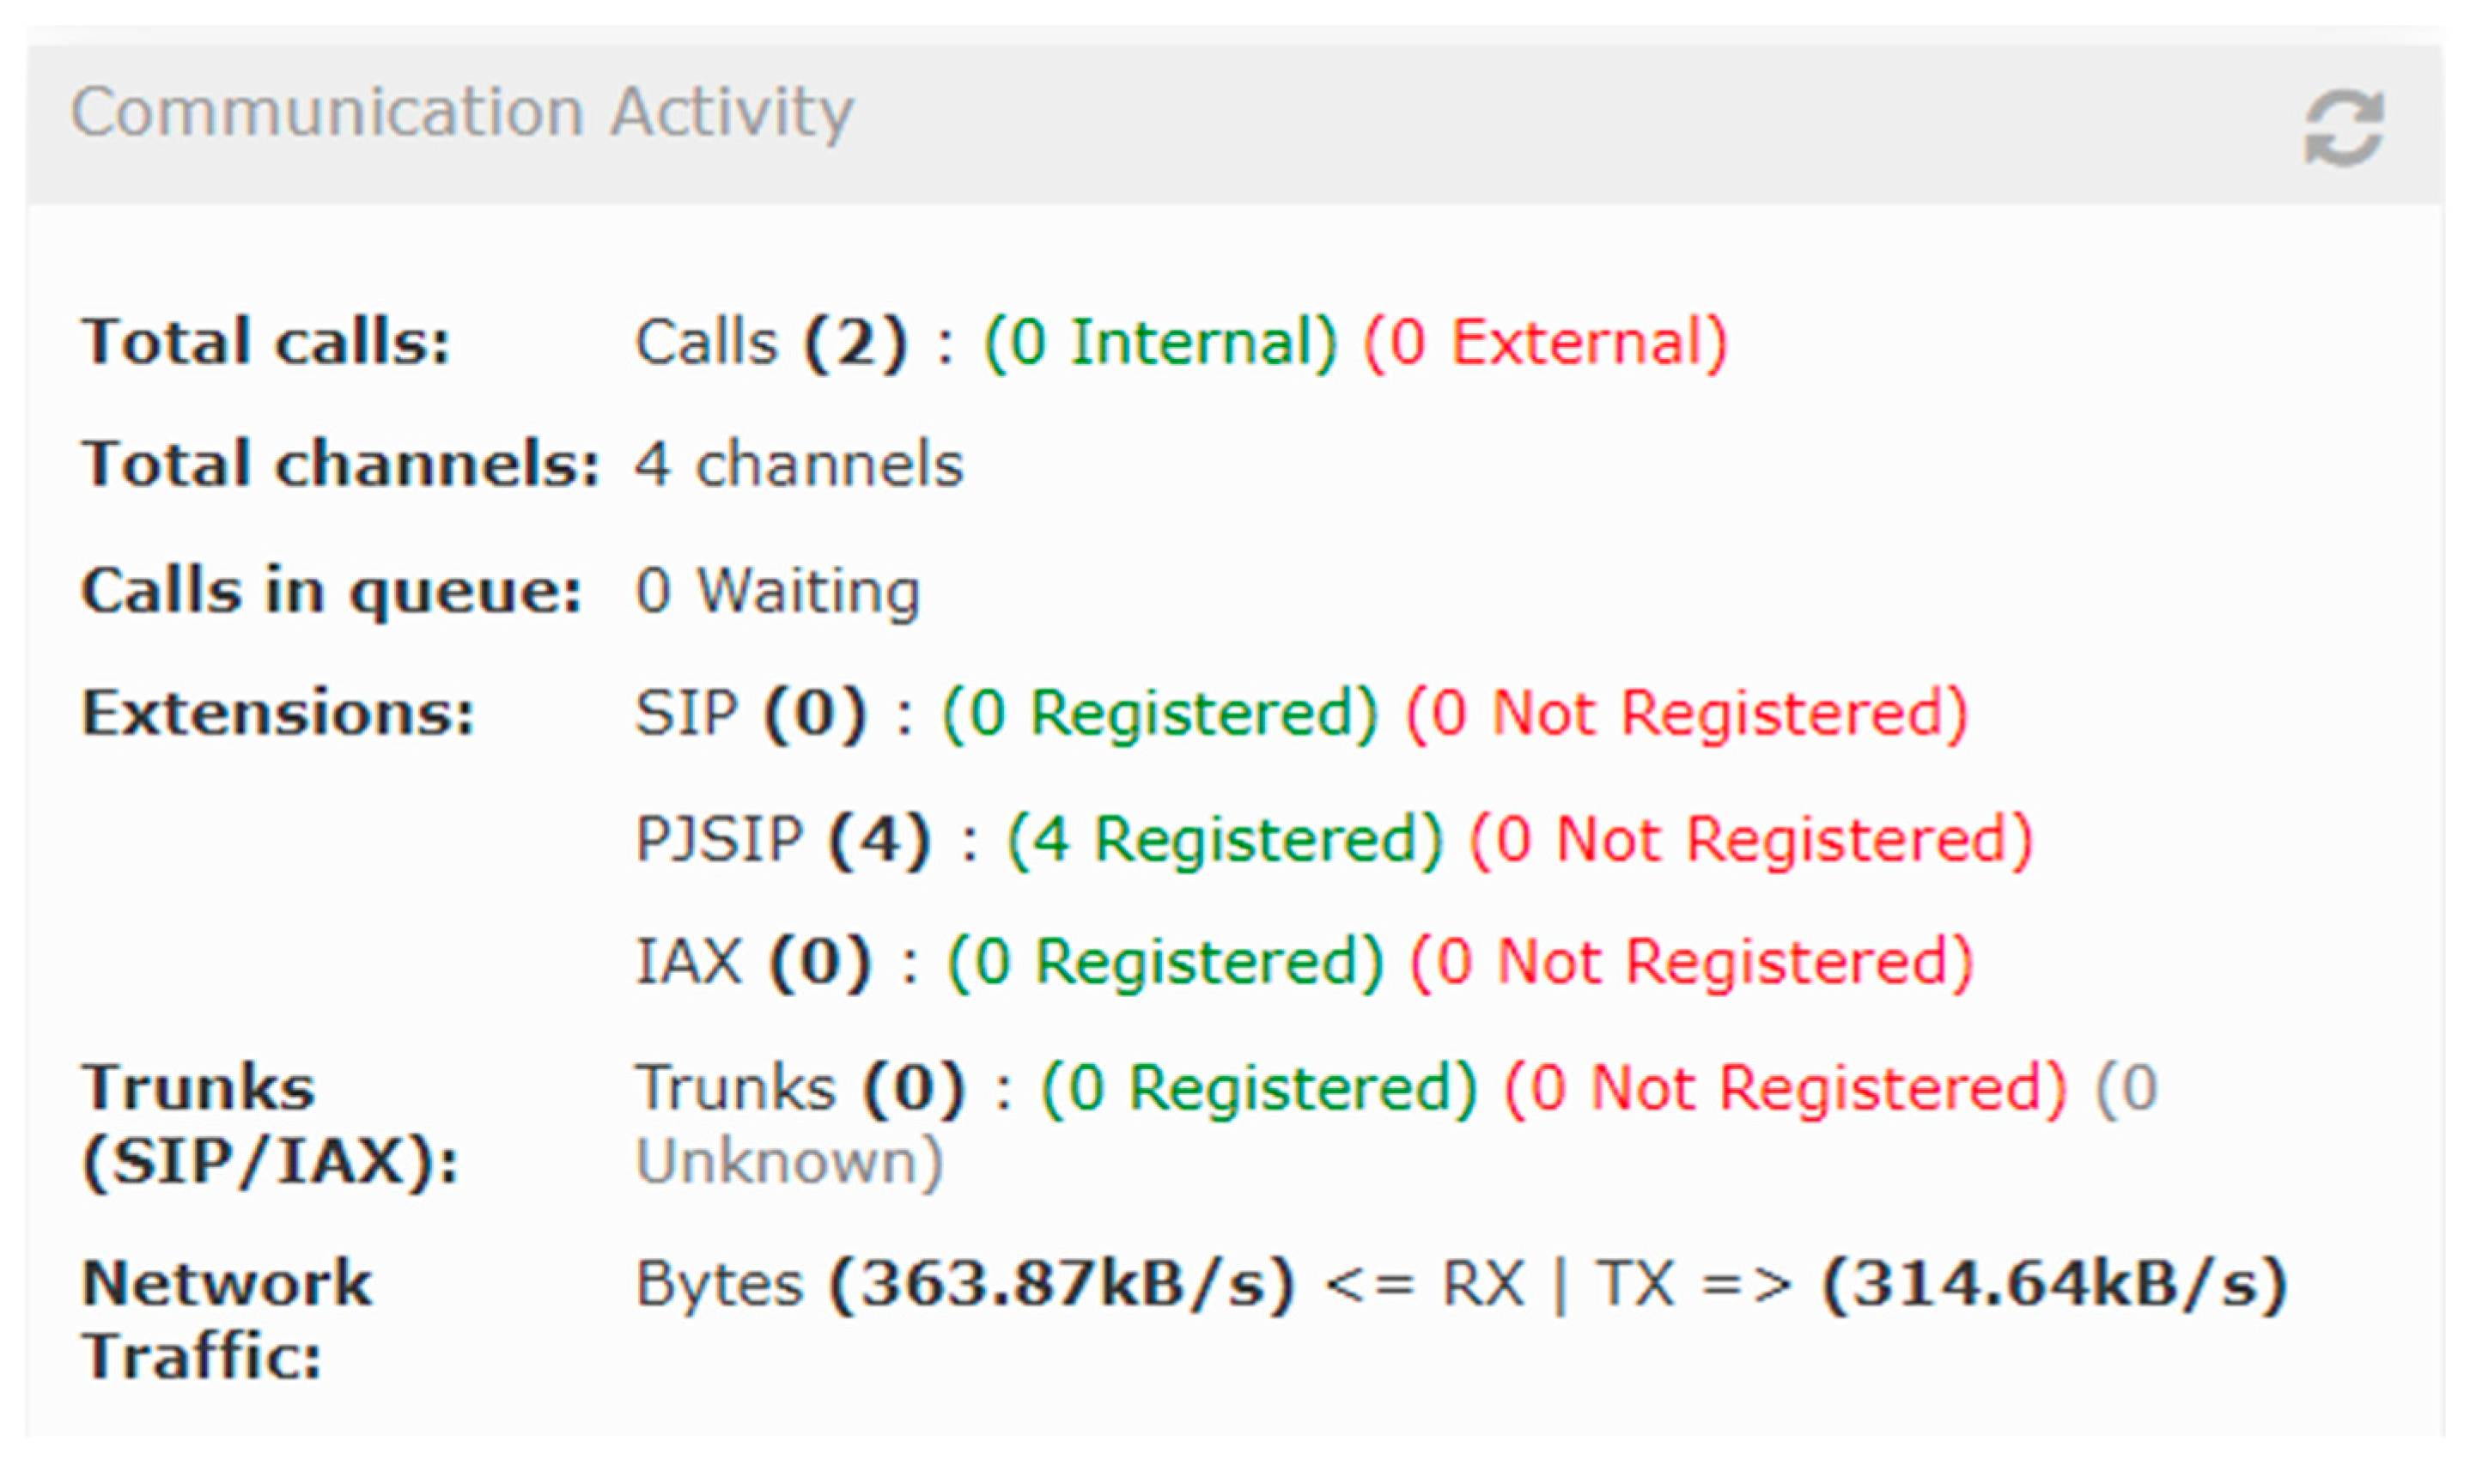Click SIP row's 0 Registered text

(x=1160, y=714)
